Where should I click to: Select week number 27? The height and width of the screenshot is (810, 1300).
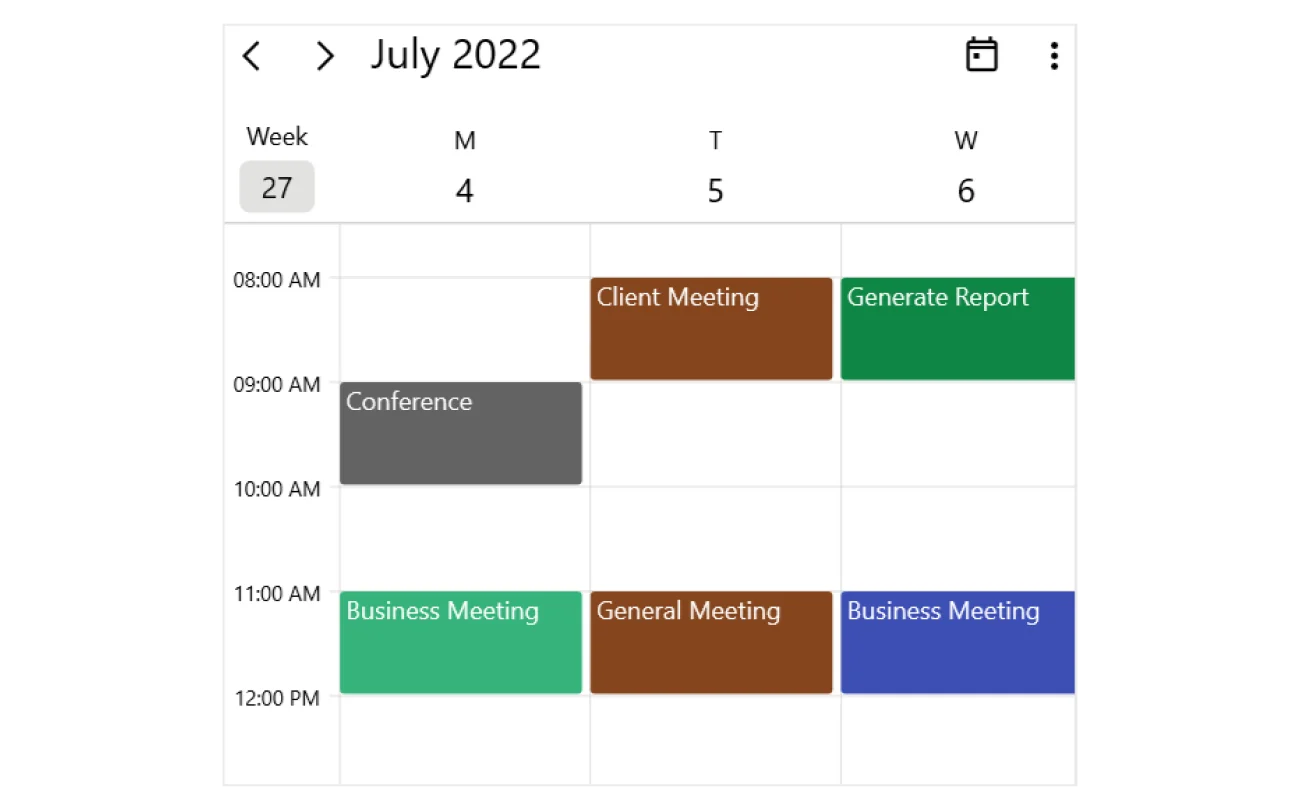(x=276, y=186)
